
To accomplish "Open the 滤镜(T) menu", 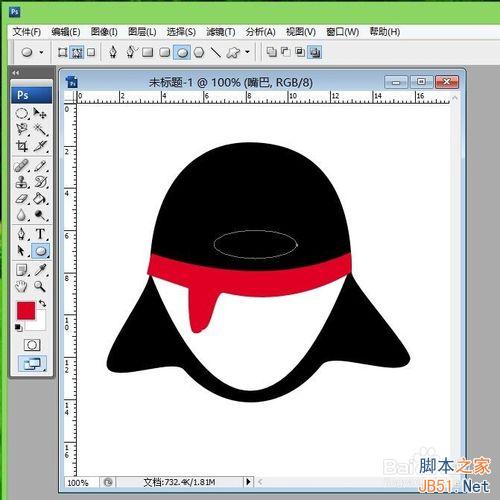I will [221, 32].
